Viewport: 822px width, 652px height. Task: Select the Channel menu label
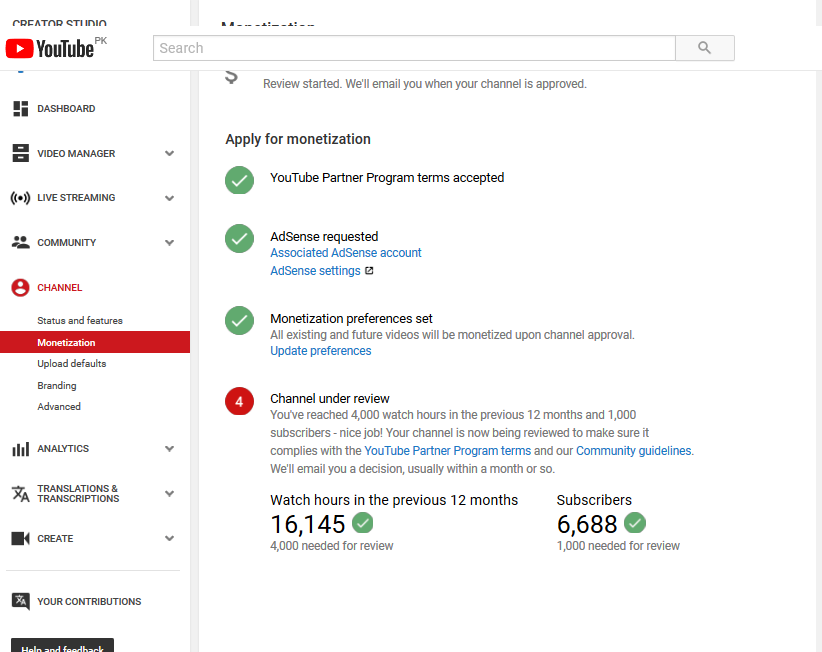(60, 288)
